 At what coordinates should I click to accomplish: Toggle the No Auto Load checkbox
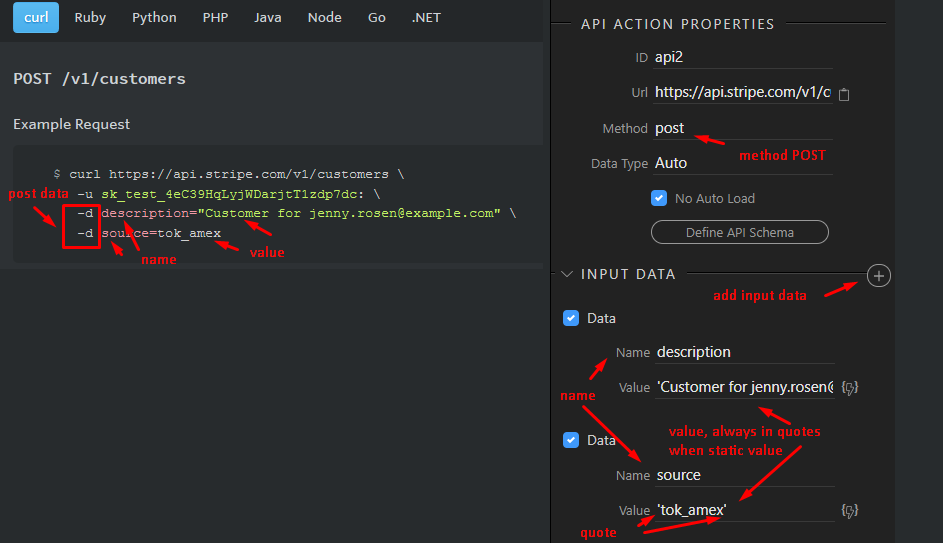(x=659, y=198)
